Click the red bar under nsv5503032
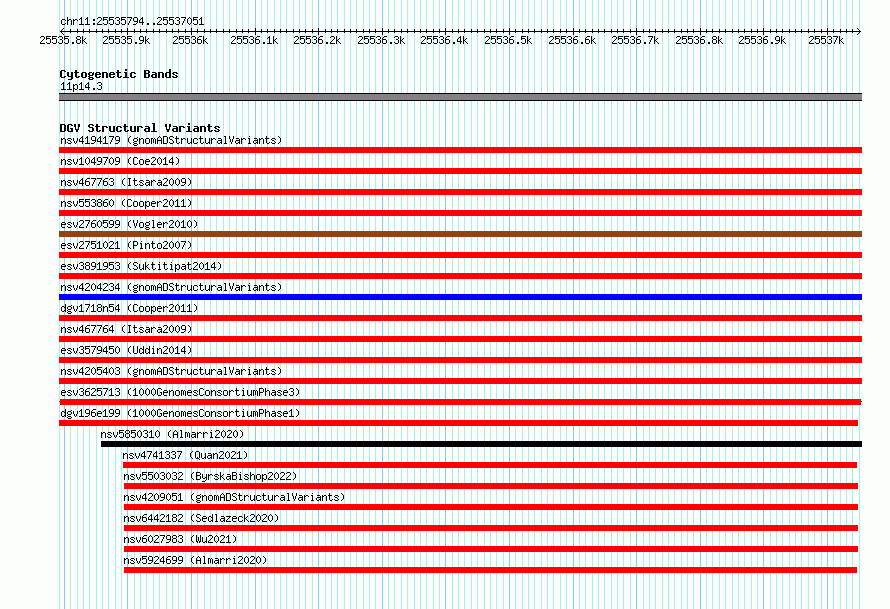The height and width of the screenshot is (609, 890). coord(491,486)
